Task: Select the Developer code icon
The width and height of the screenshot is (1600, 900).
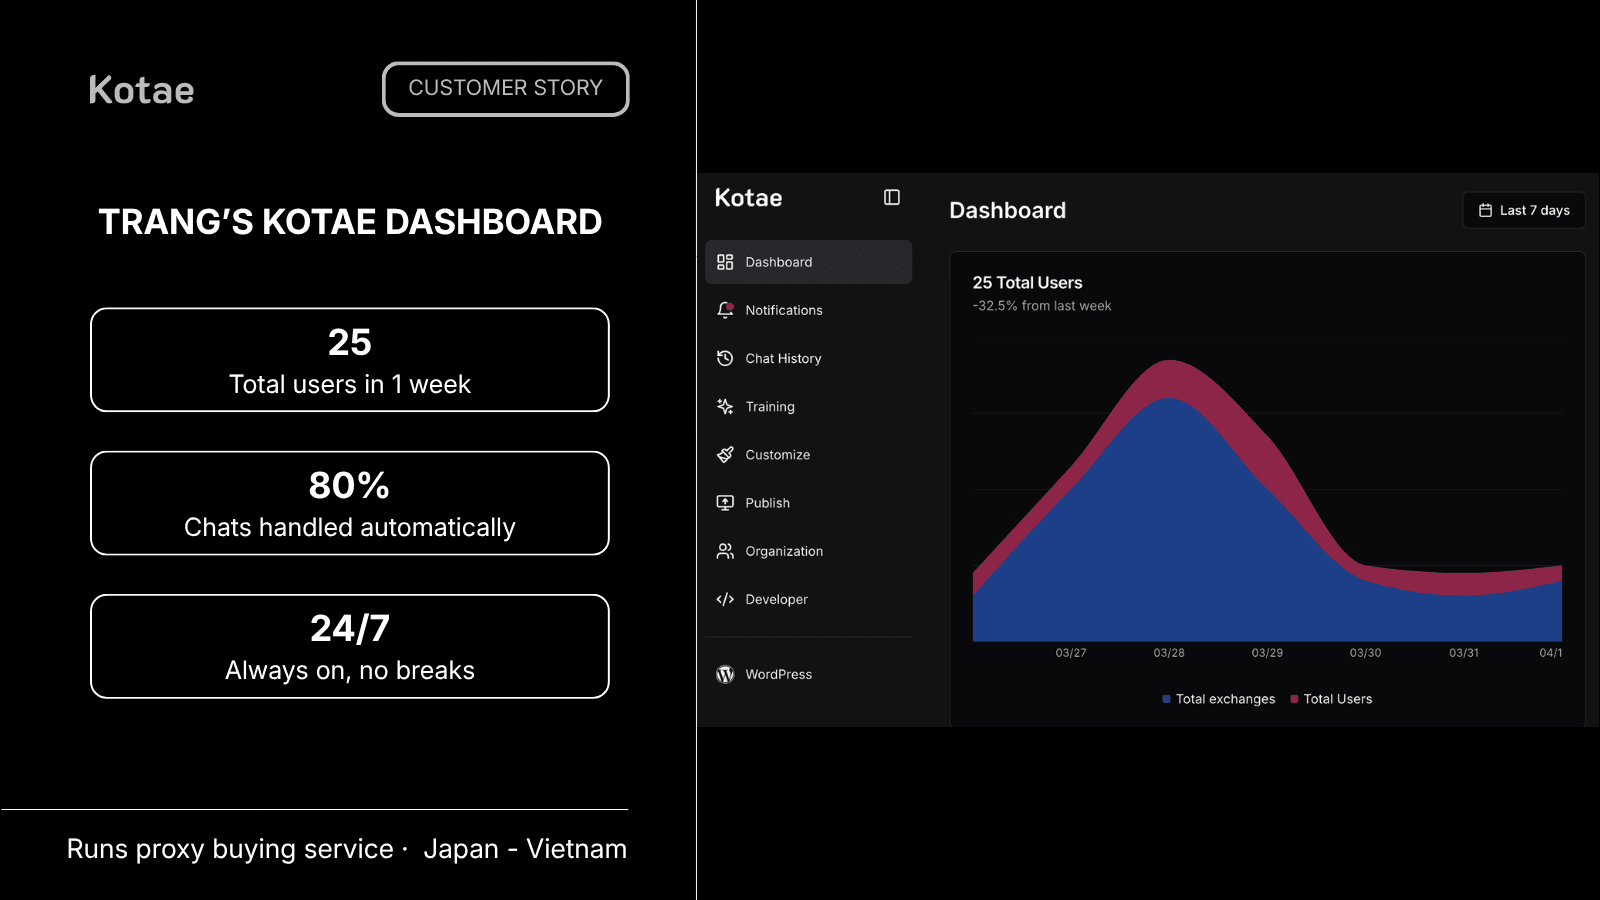Action: click(724, 599)
